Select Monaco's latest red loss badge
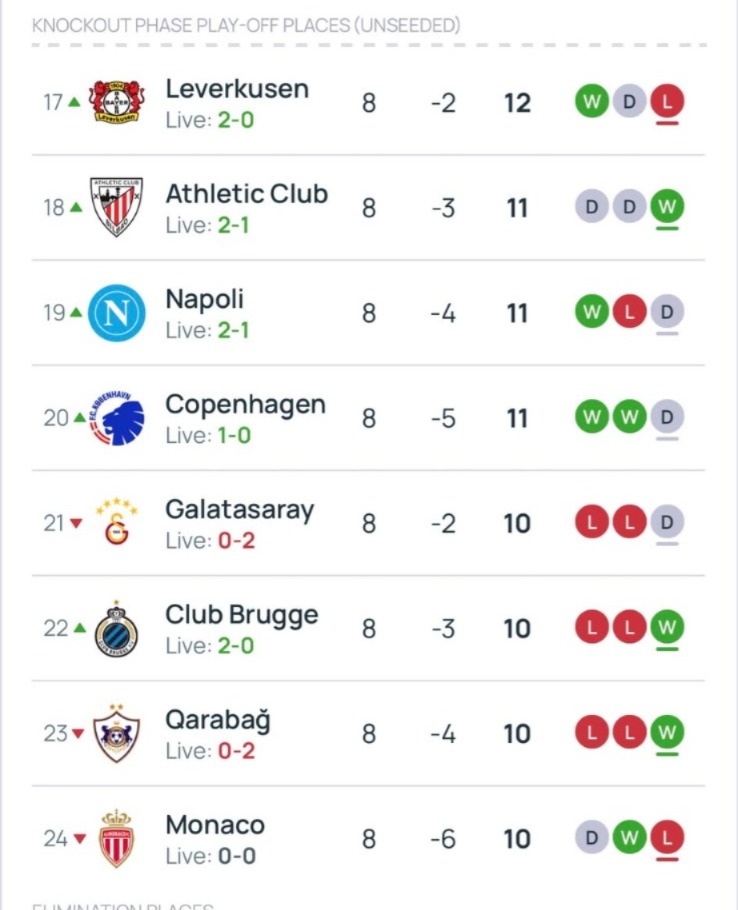This screenshot has height=910, width=738. 667,838
